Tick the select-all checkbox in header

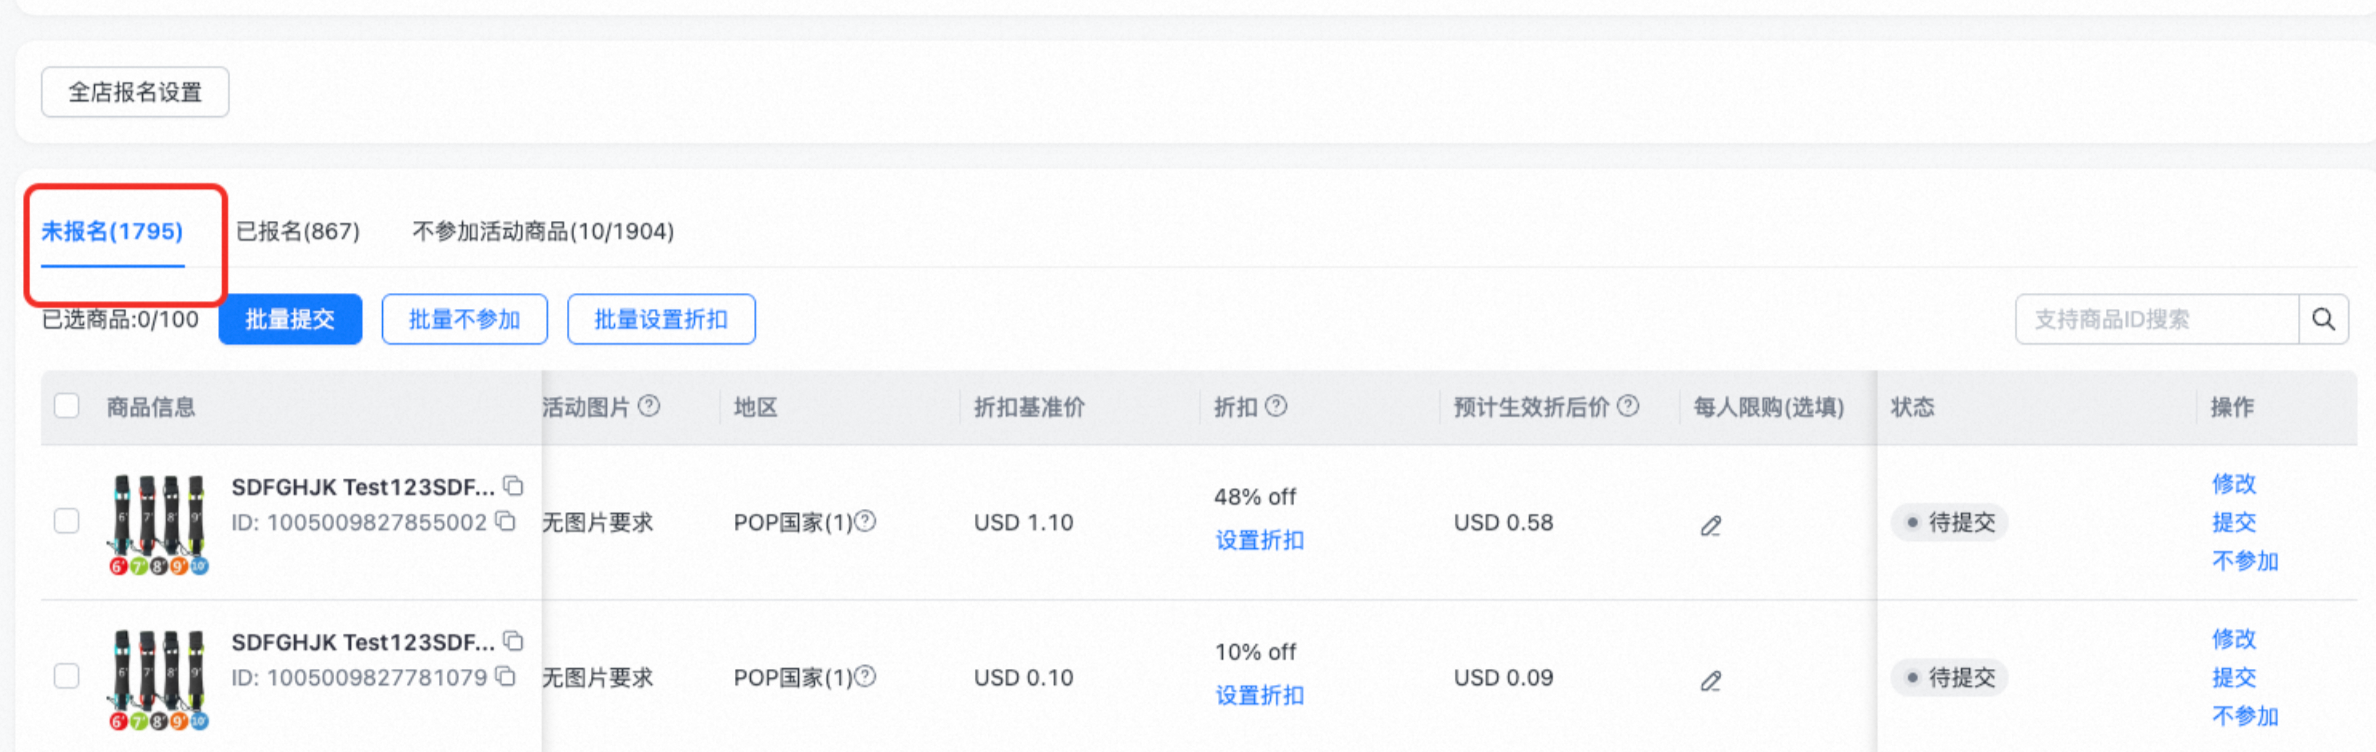(x=67, y=406)
